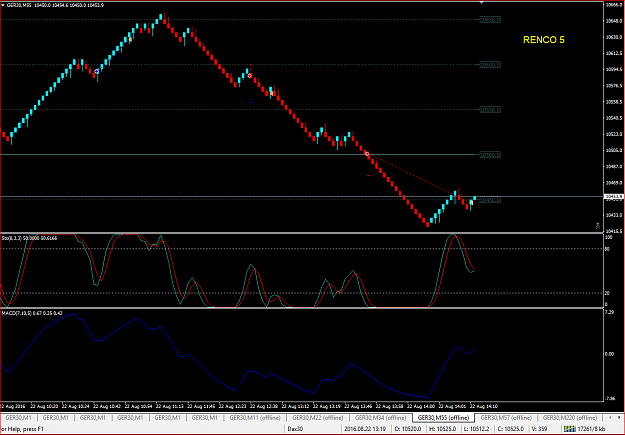Viewport: 625px width, 435px height.
Task: Select the 10450.0 horizontal level label
Action: [x=490, y=200]
